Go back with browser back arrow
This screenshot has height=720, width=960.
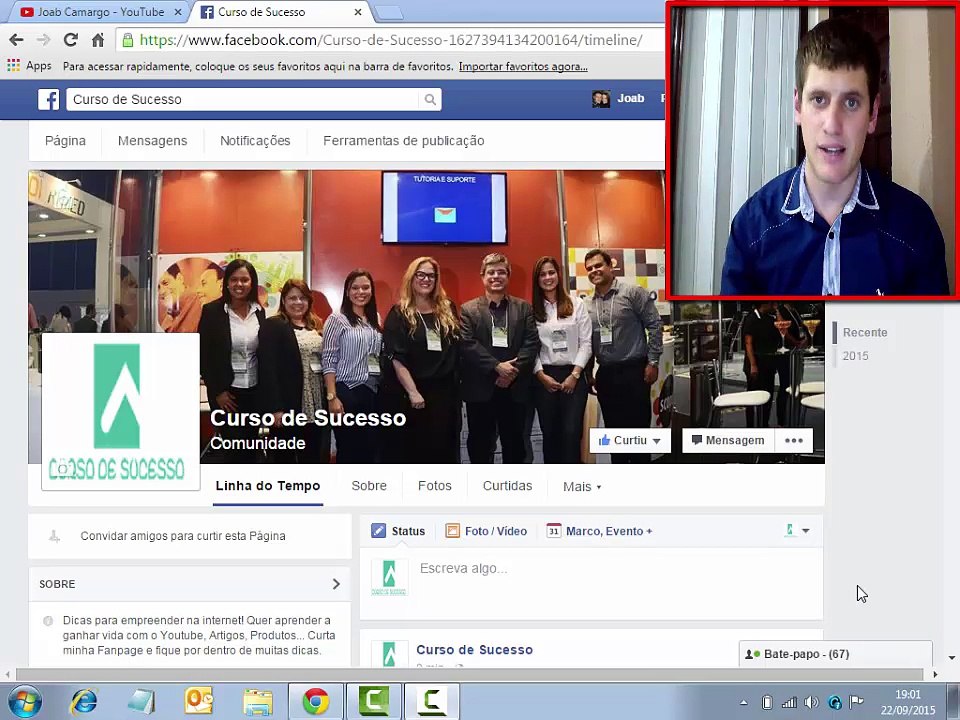[x=16, y=40]
